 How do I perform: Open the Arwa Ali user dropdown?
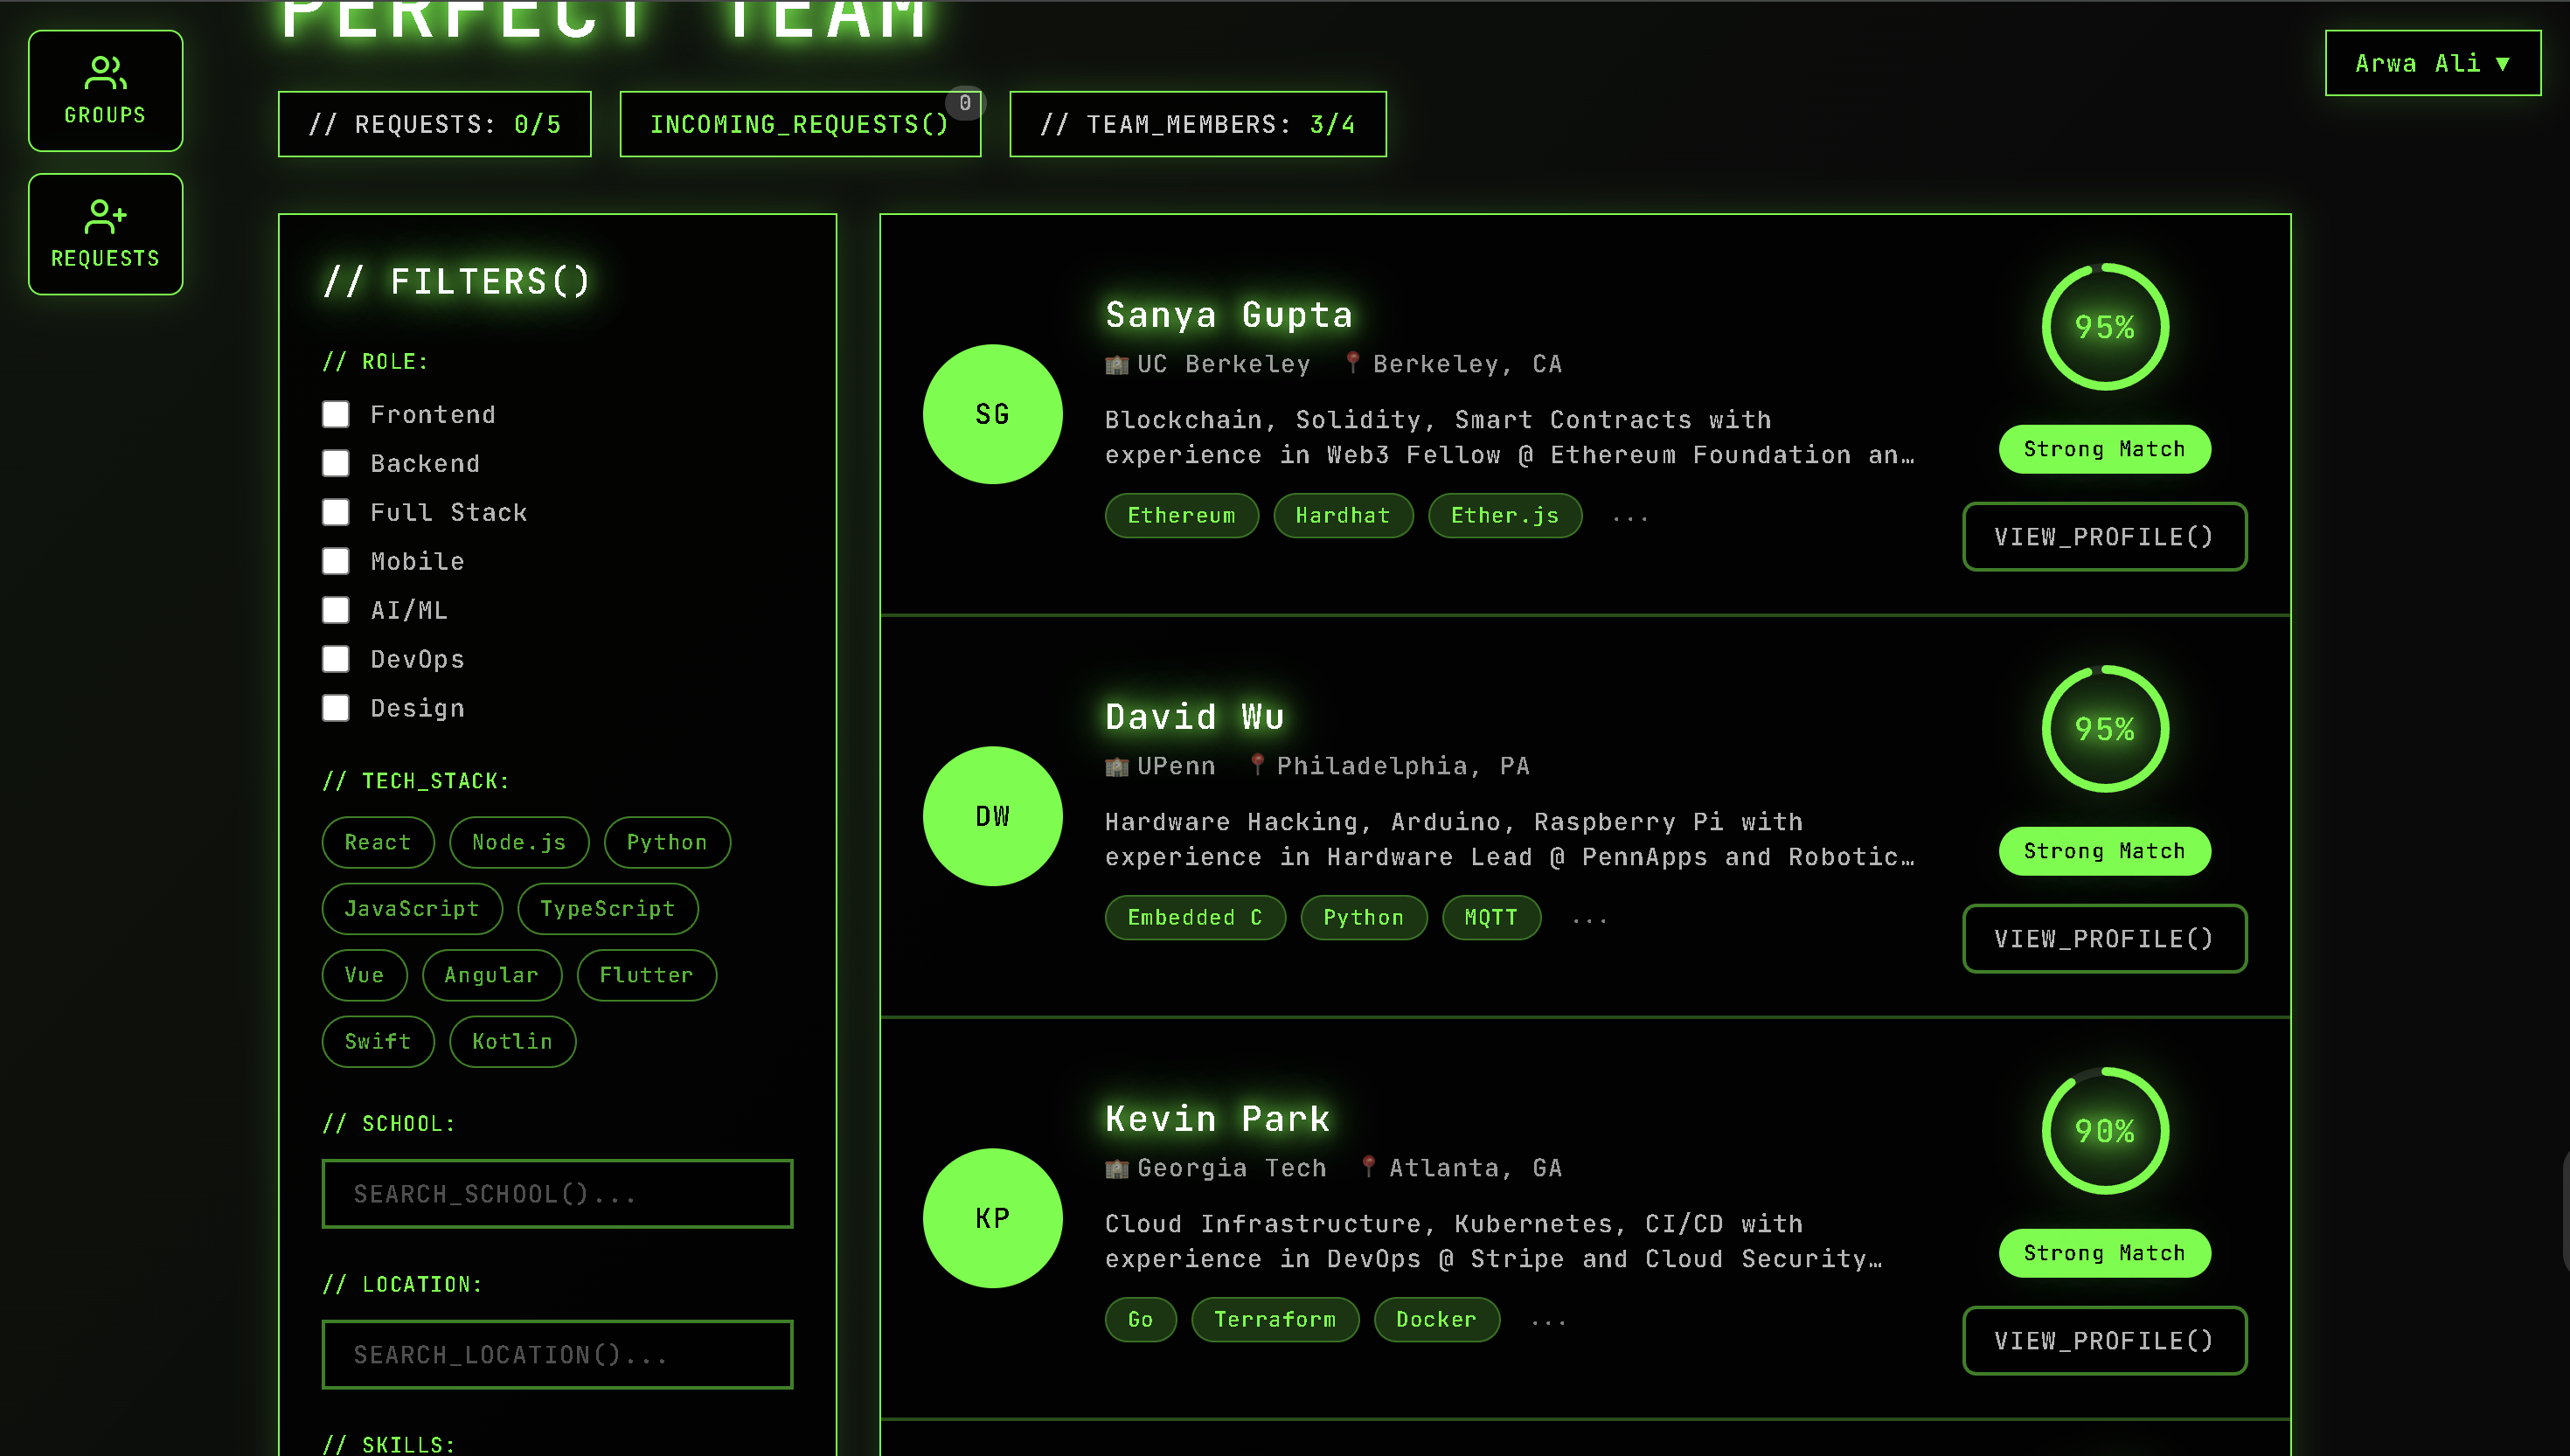click(x=2432, y=63)
